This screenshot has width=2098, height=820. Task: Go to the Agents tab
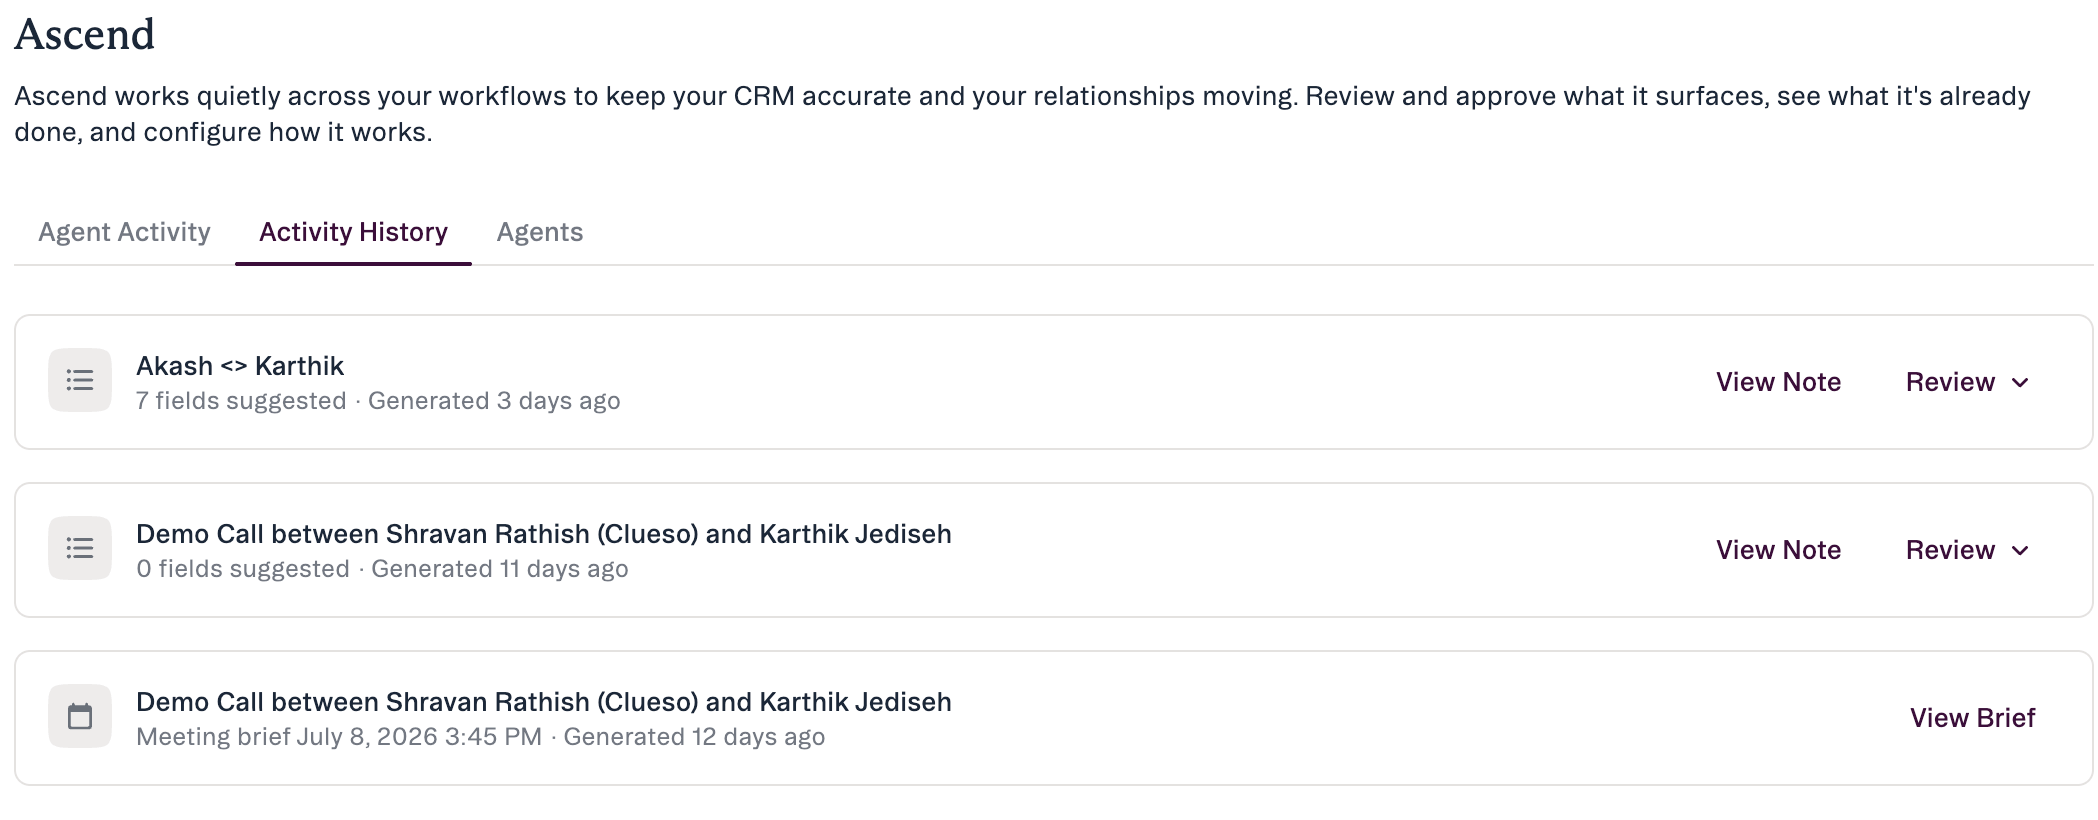click(x=540, y=232)
